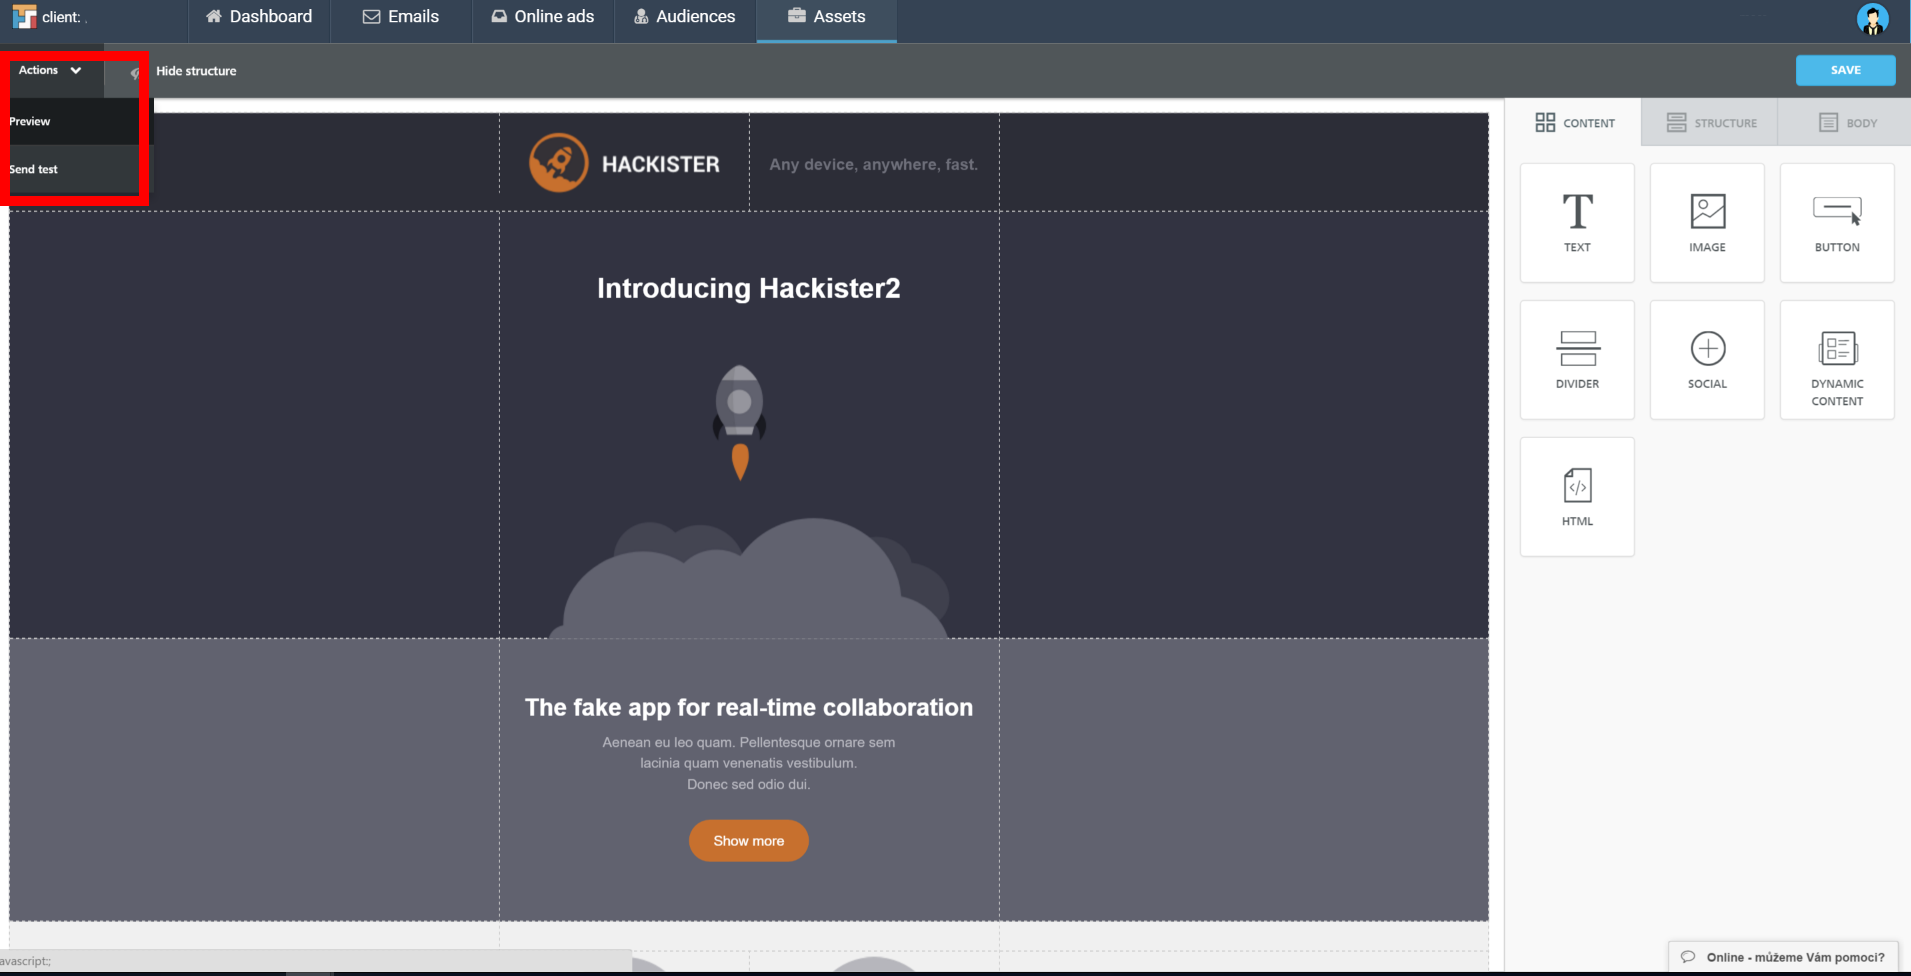Select the Dynamic Content block
Screen dimensions: 1911x976
[x=1837, y=360]
